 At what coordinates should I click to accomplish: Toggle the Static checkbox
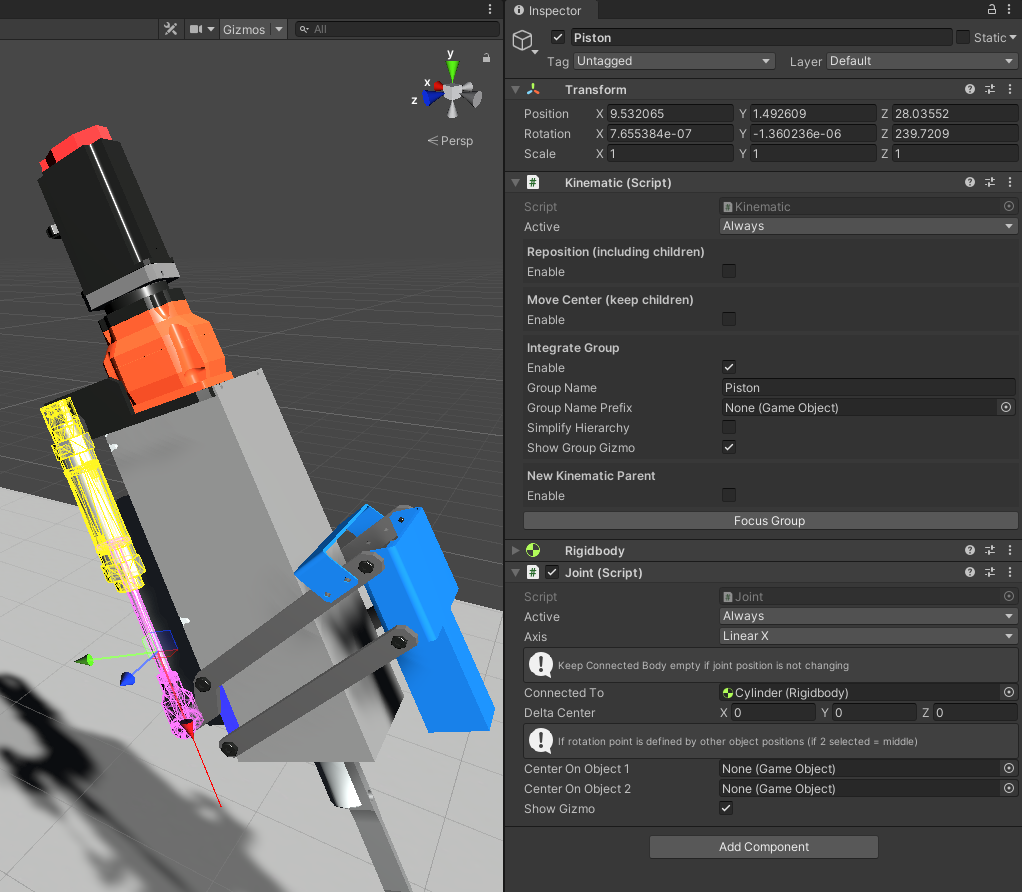[x=963, y=37]
